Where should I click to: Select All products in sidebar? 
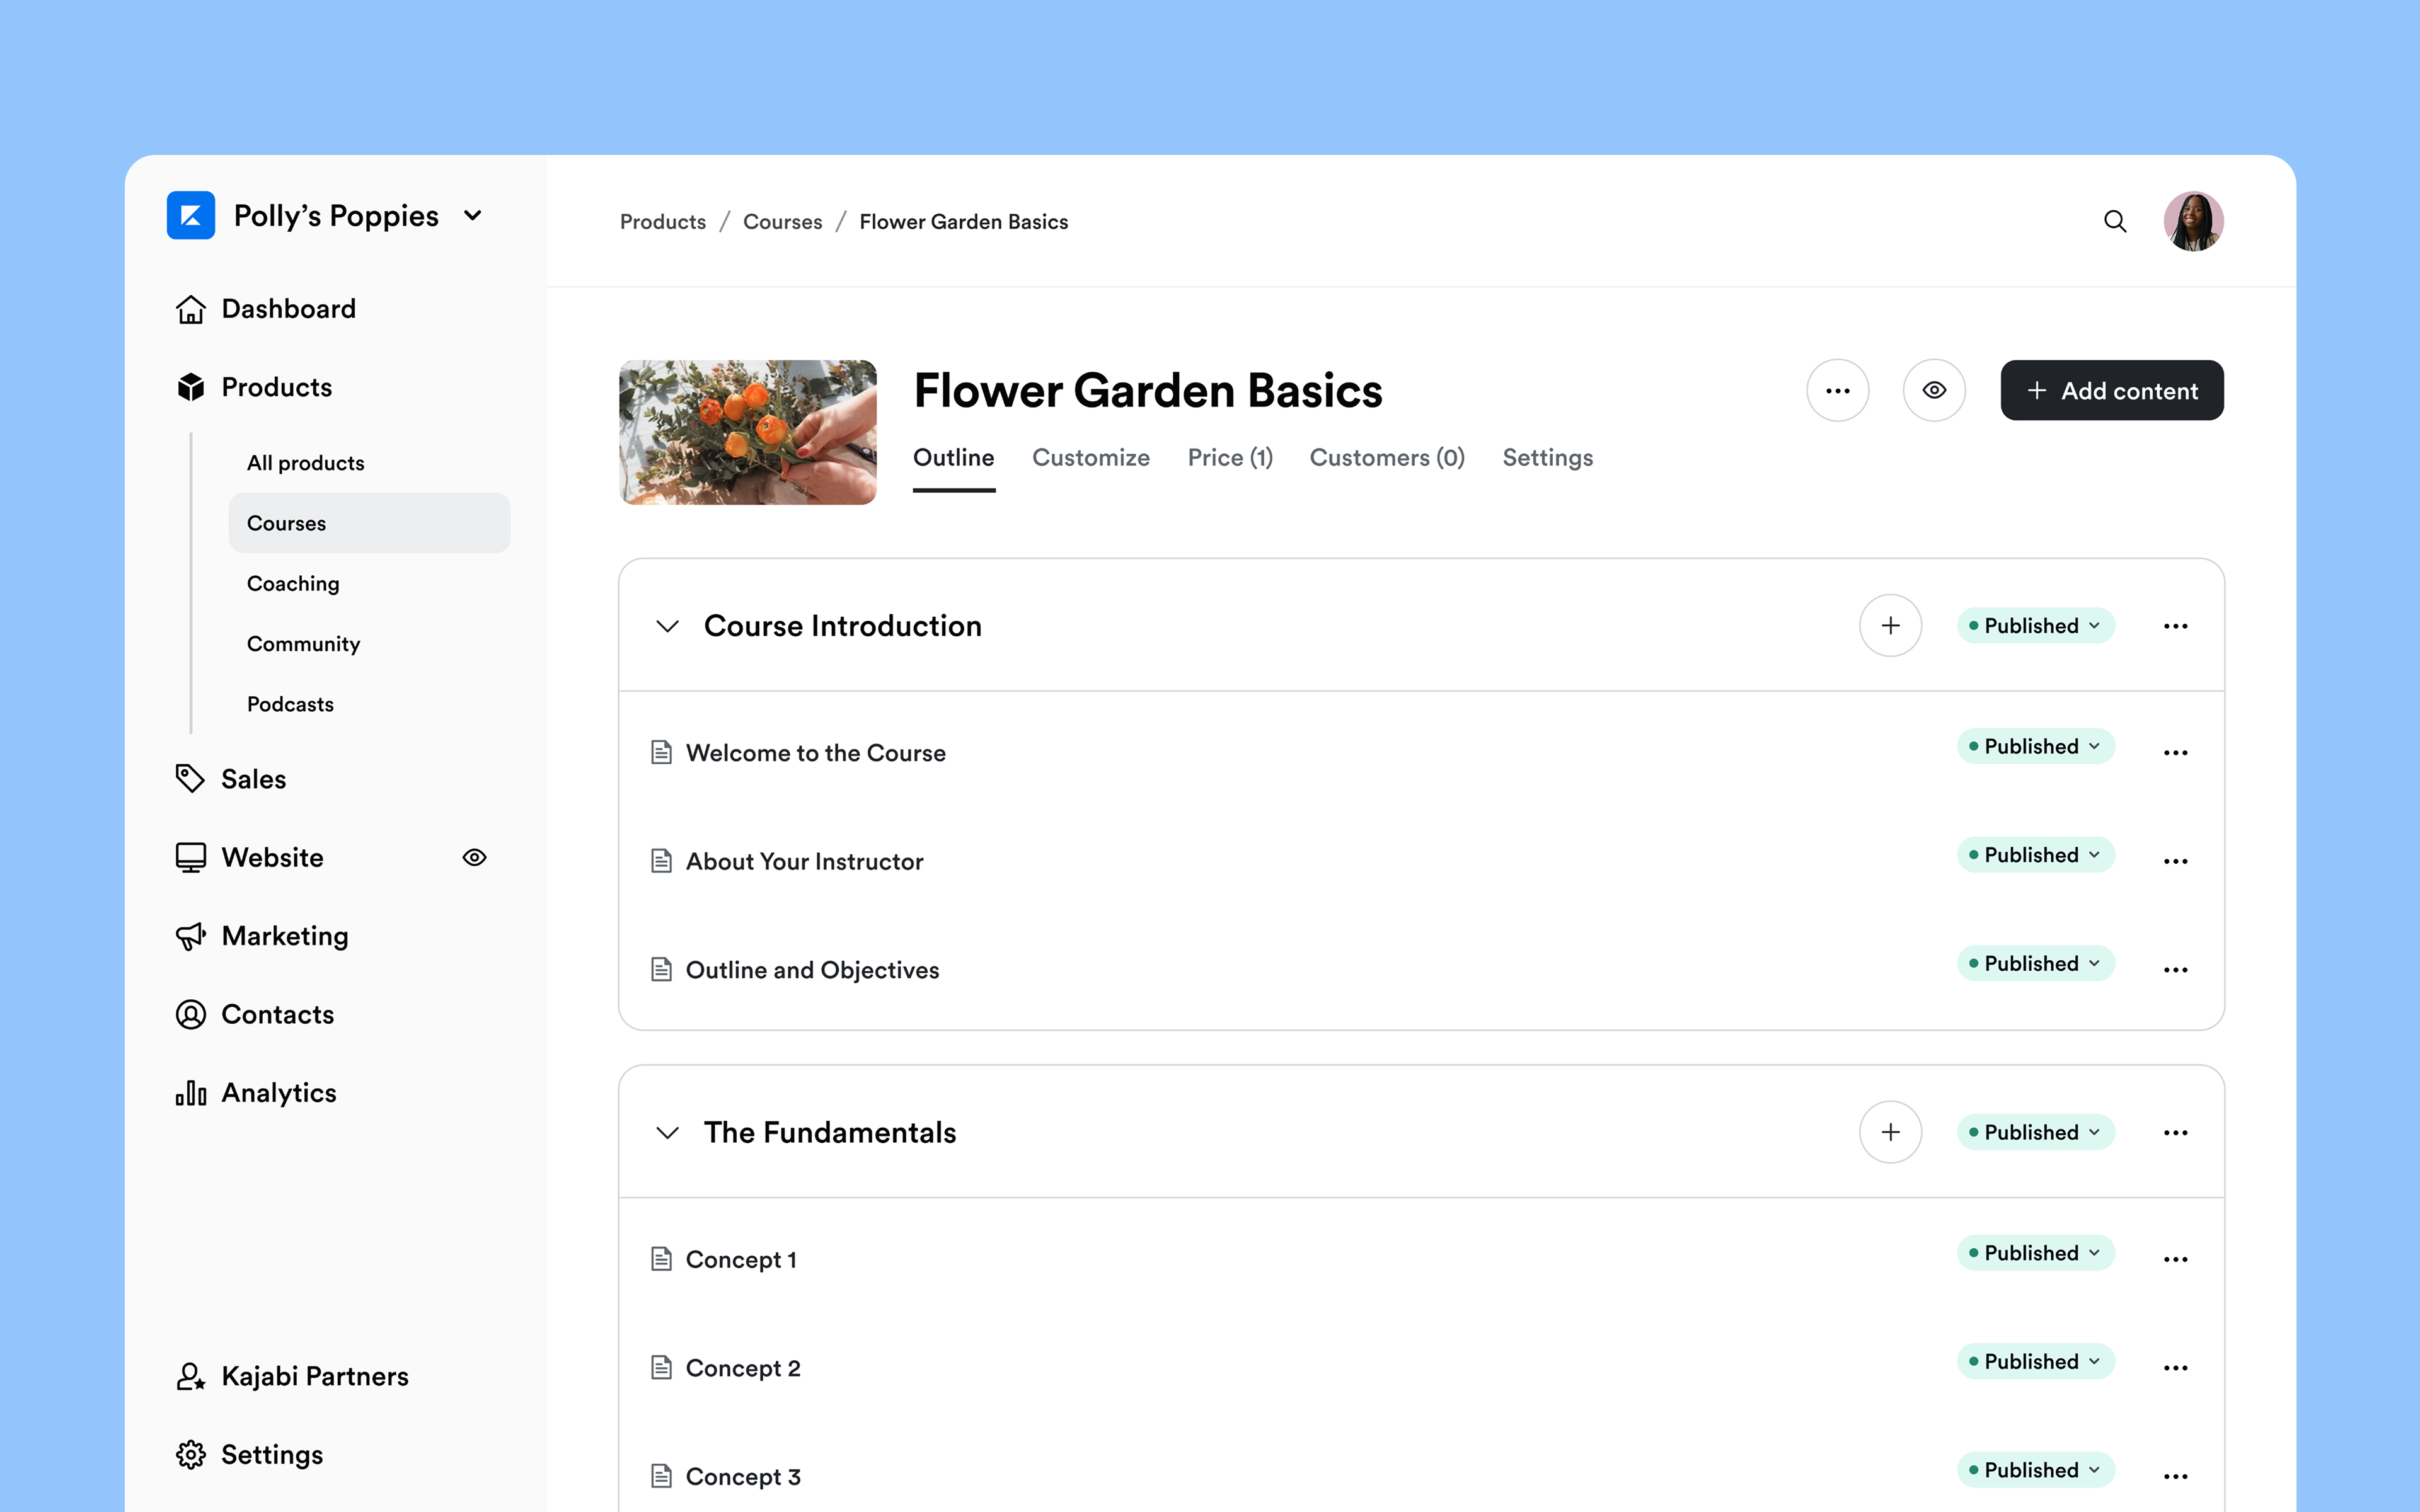coord(306,463)
